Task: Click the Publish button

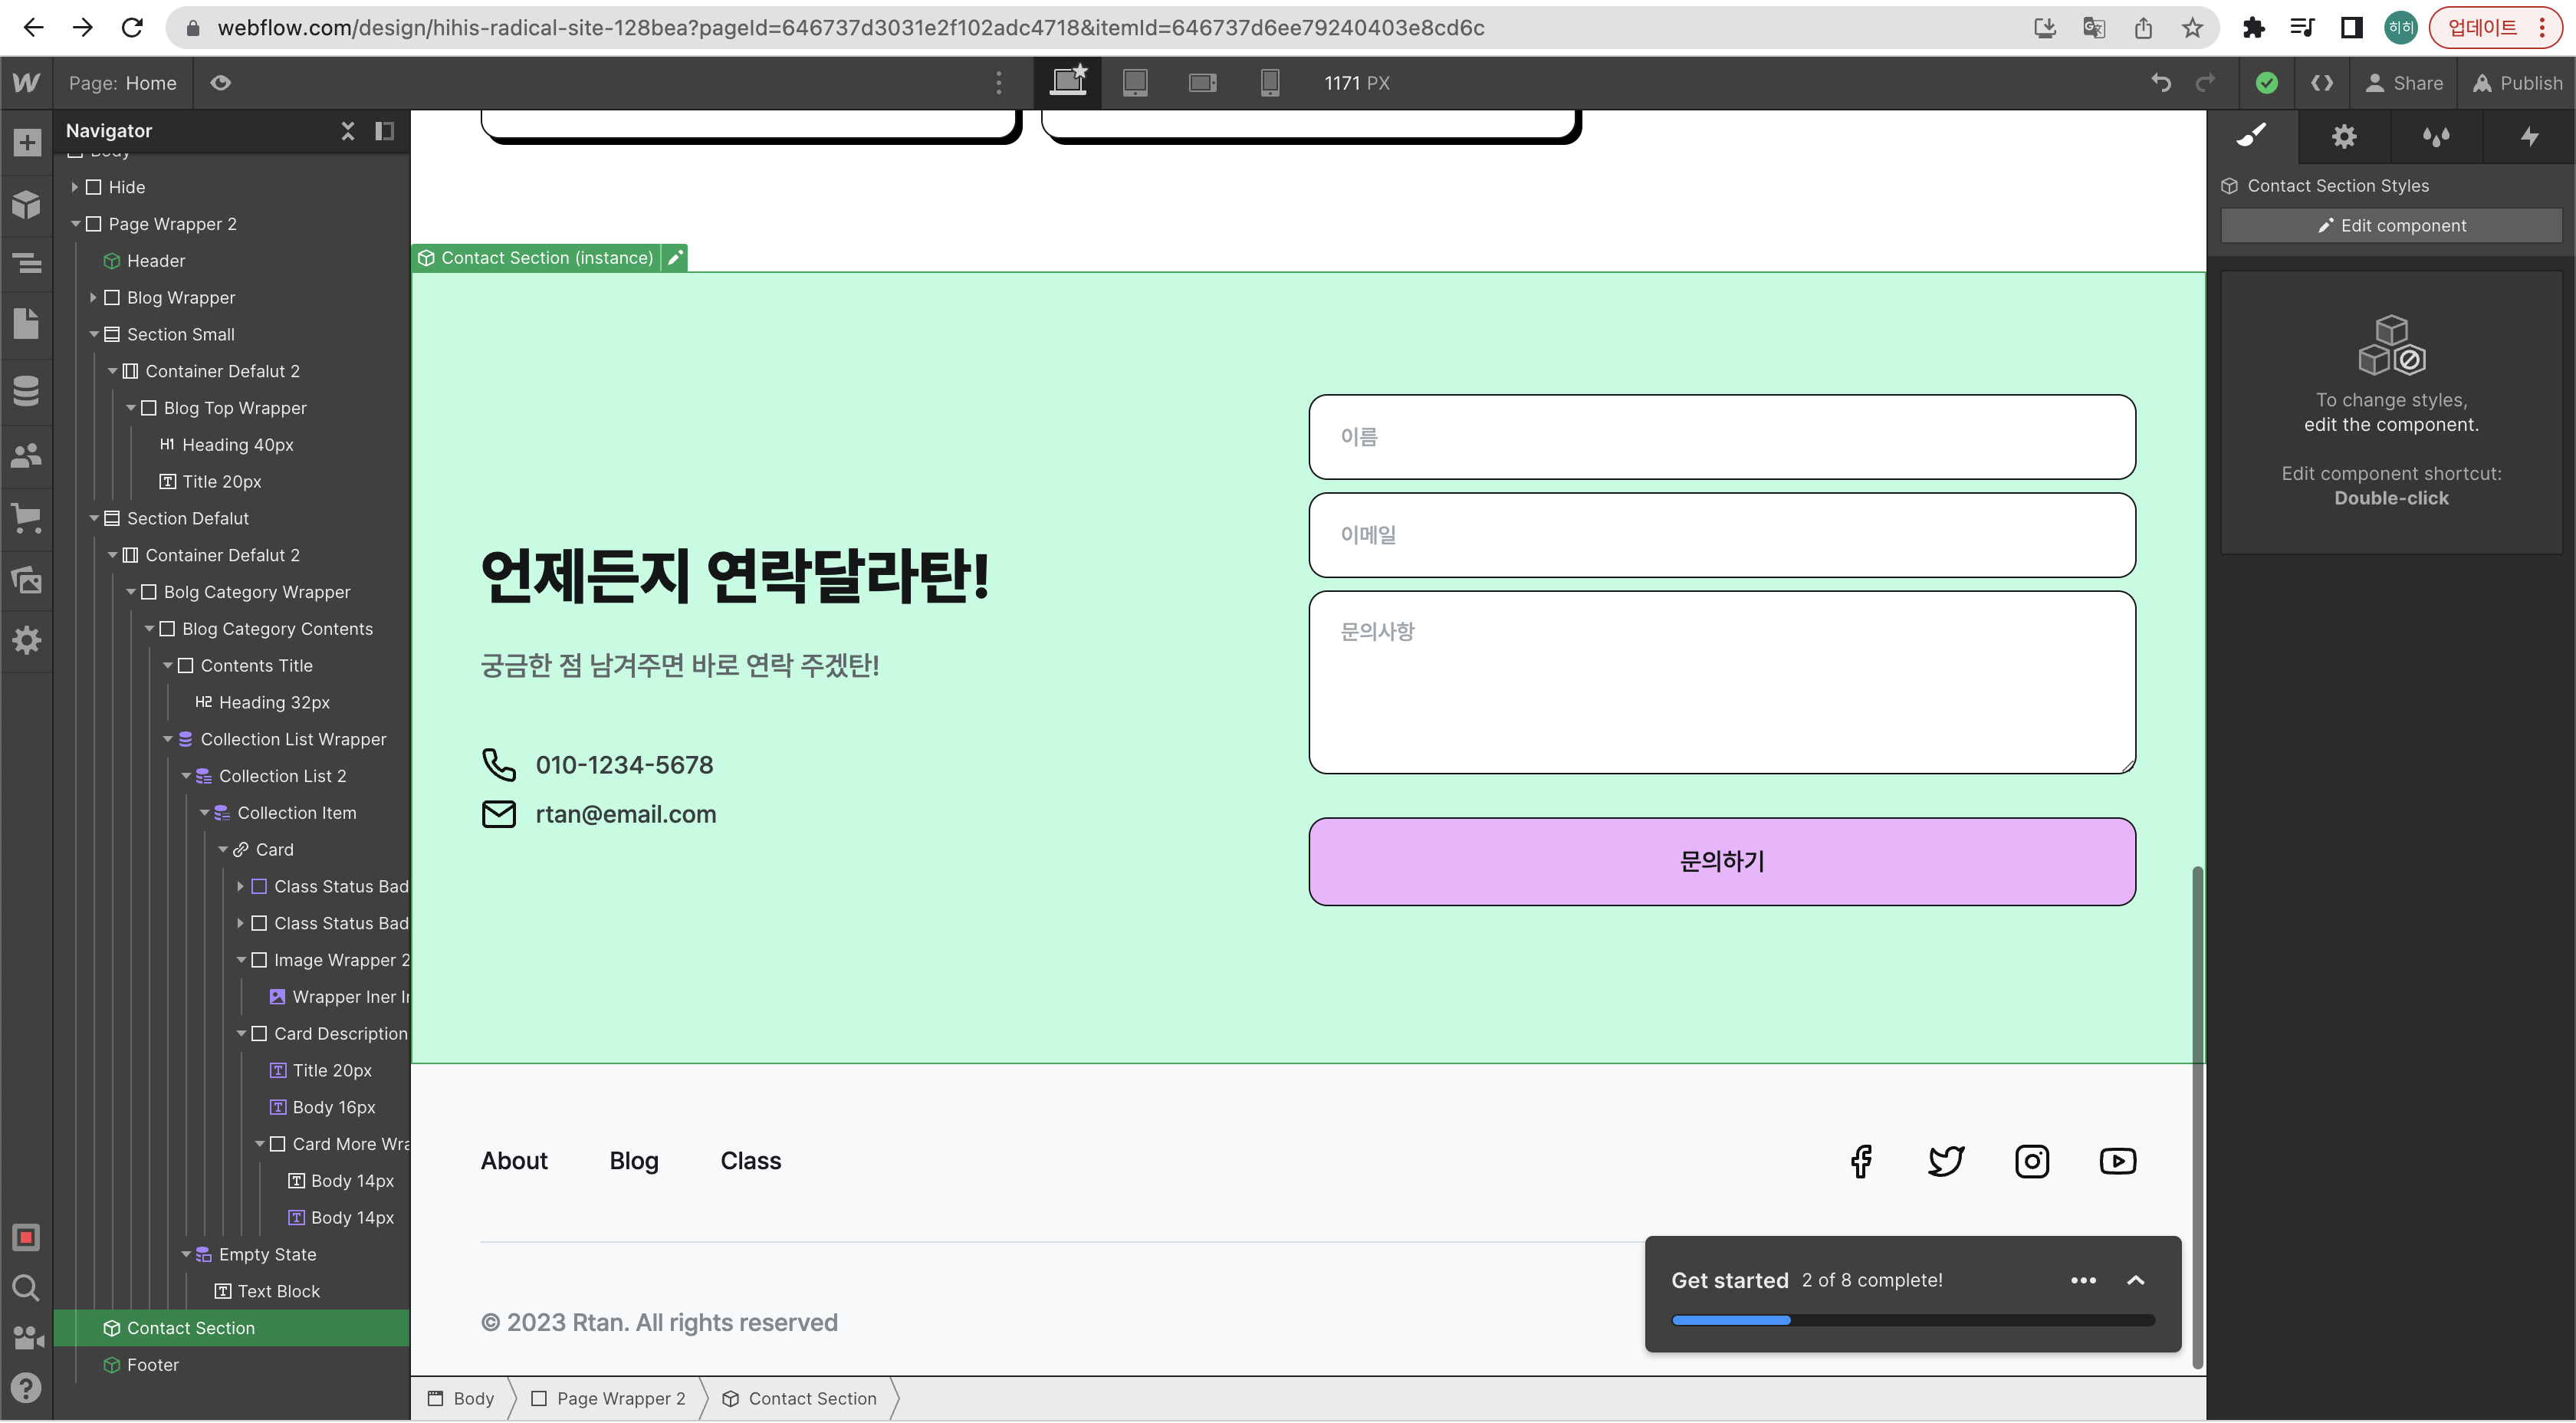Action: 2517,83
